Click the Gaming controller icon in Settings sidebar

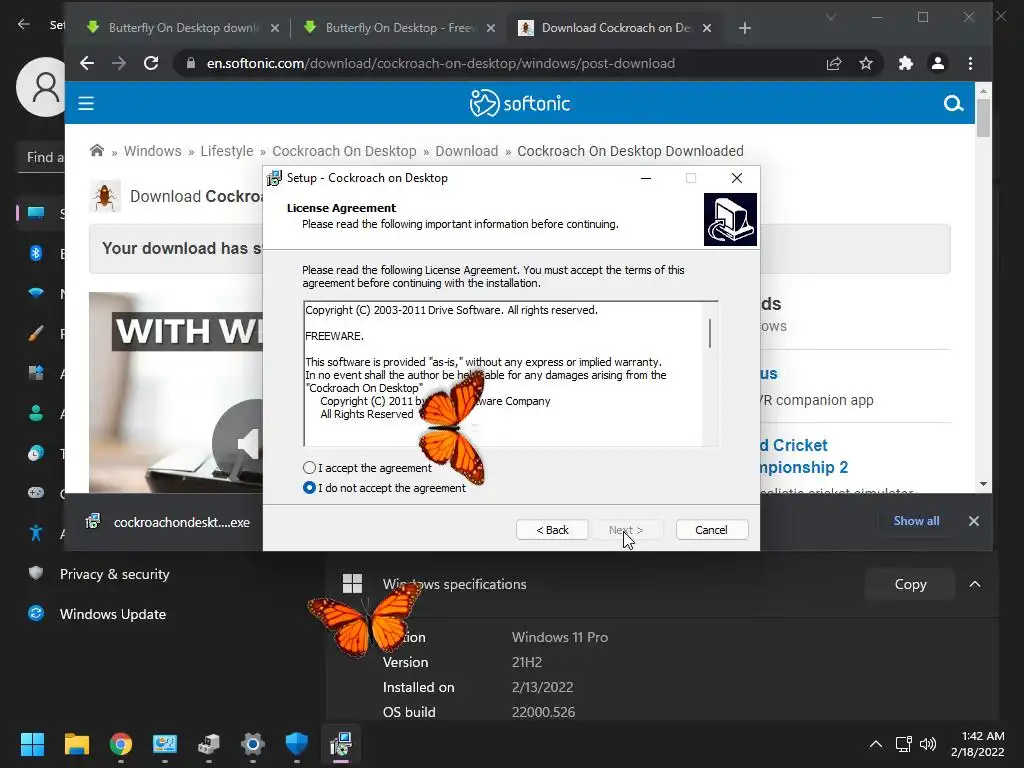tap(36, 493)
